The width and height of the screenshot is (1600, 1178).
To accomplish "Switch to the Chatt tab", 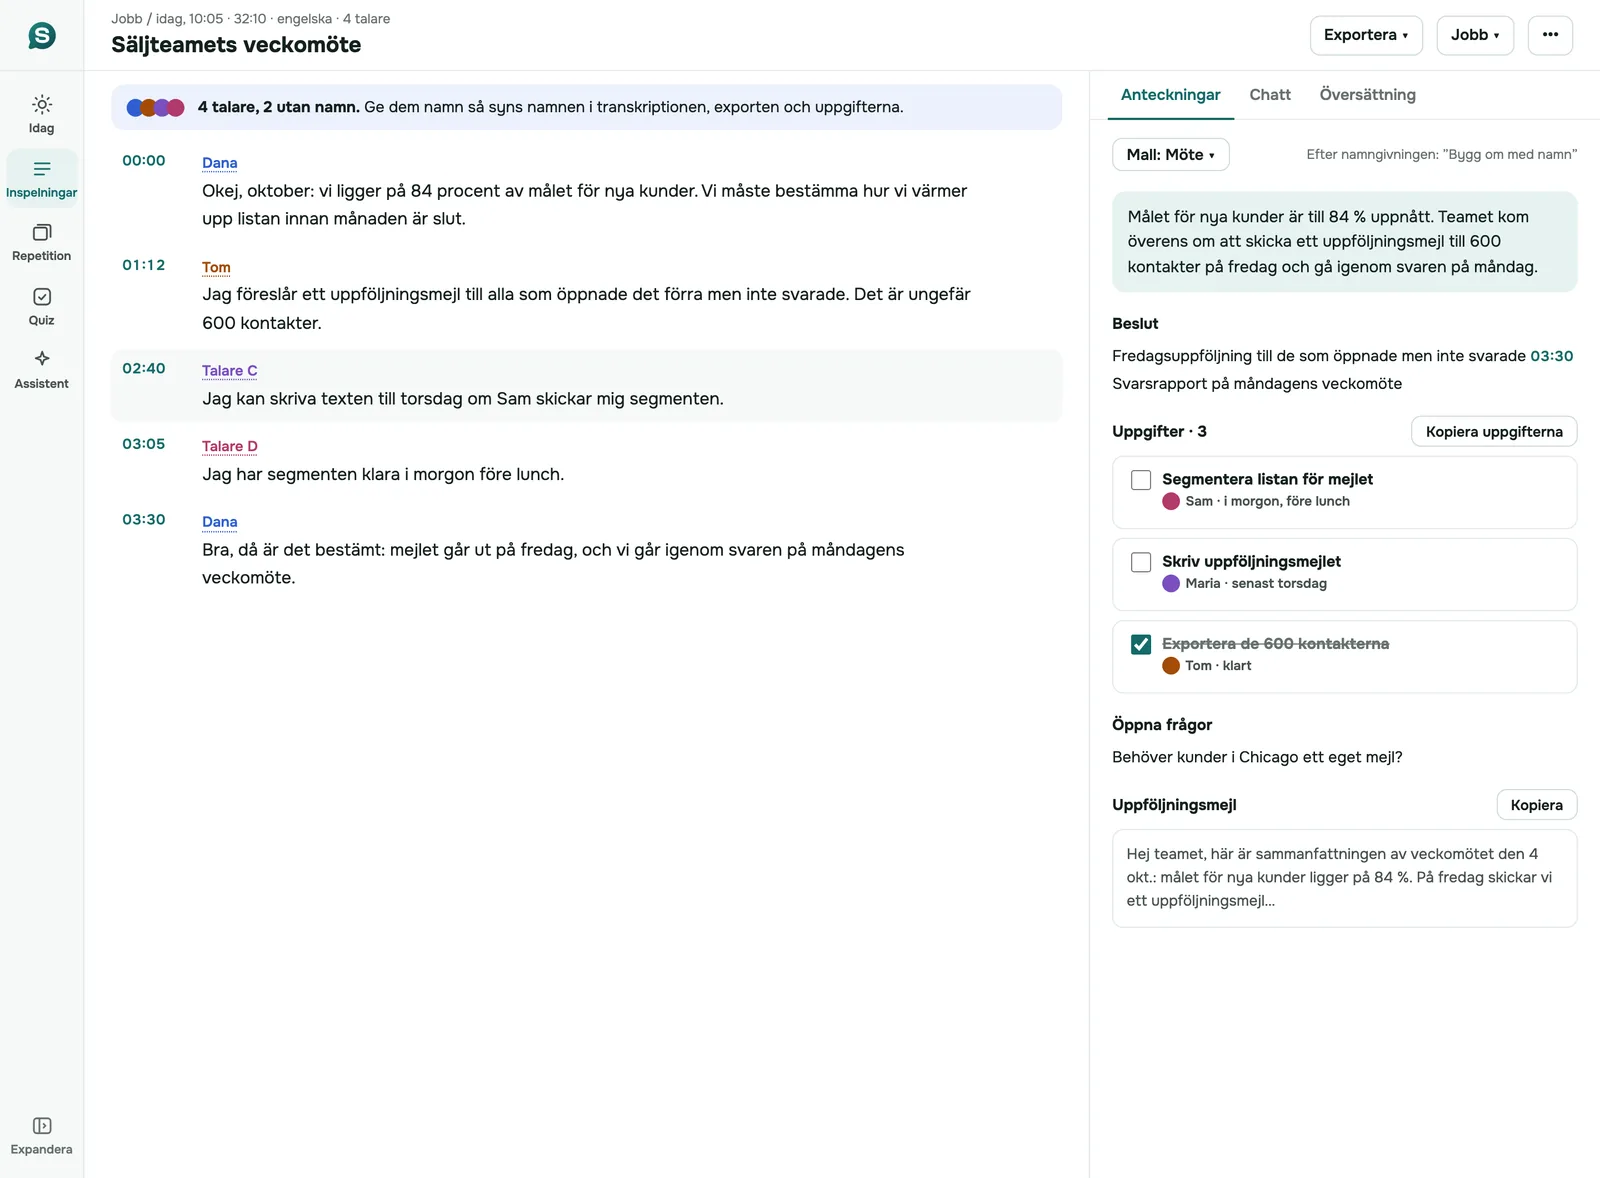I will [1270, 95].
